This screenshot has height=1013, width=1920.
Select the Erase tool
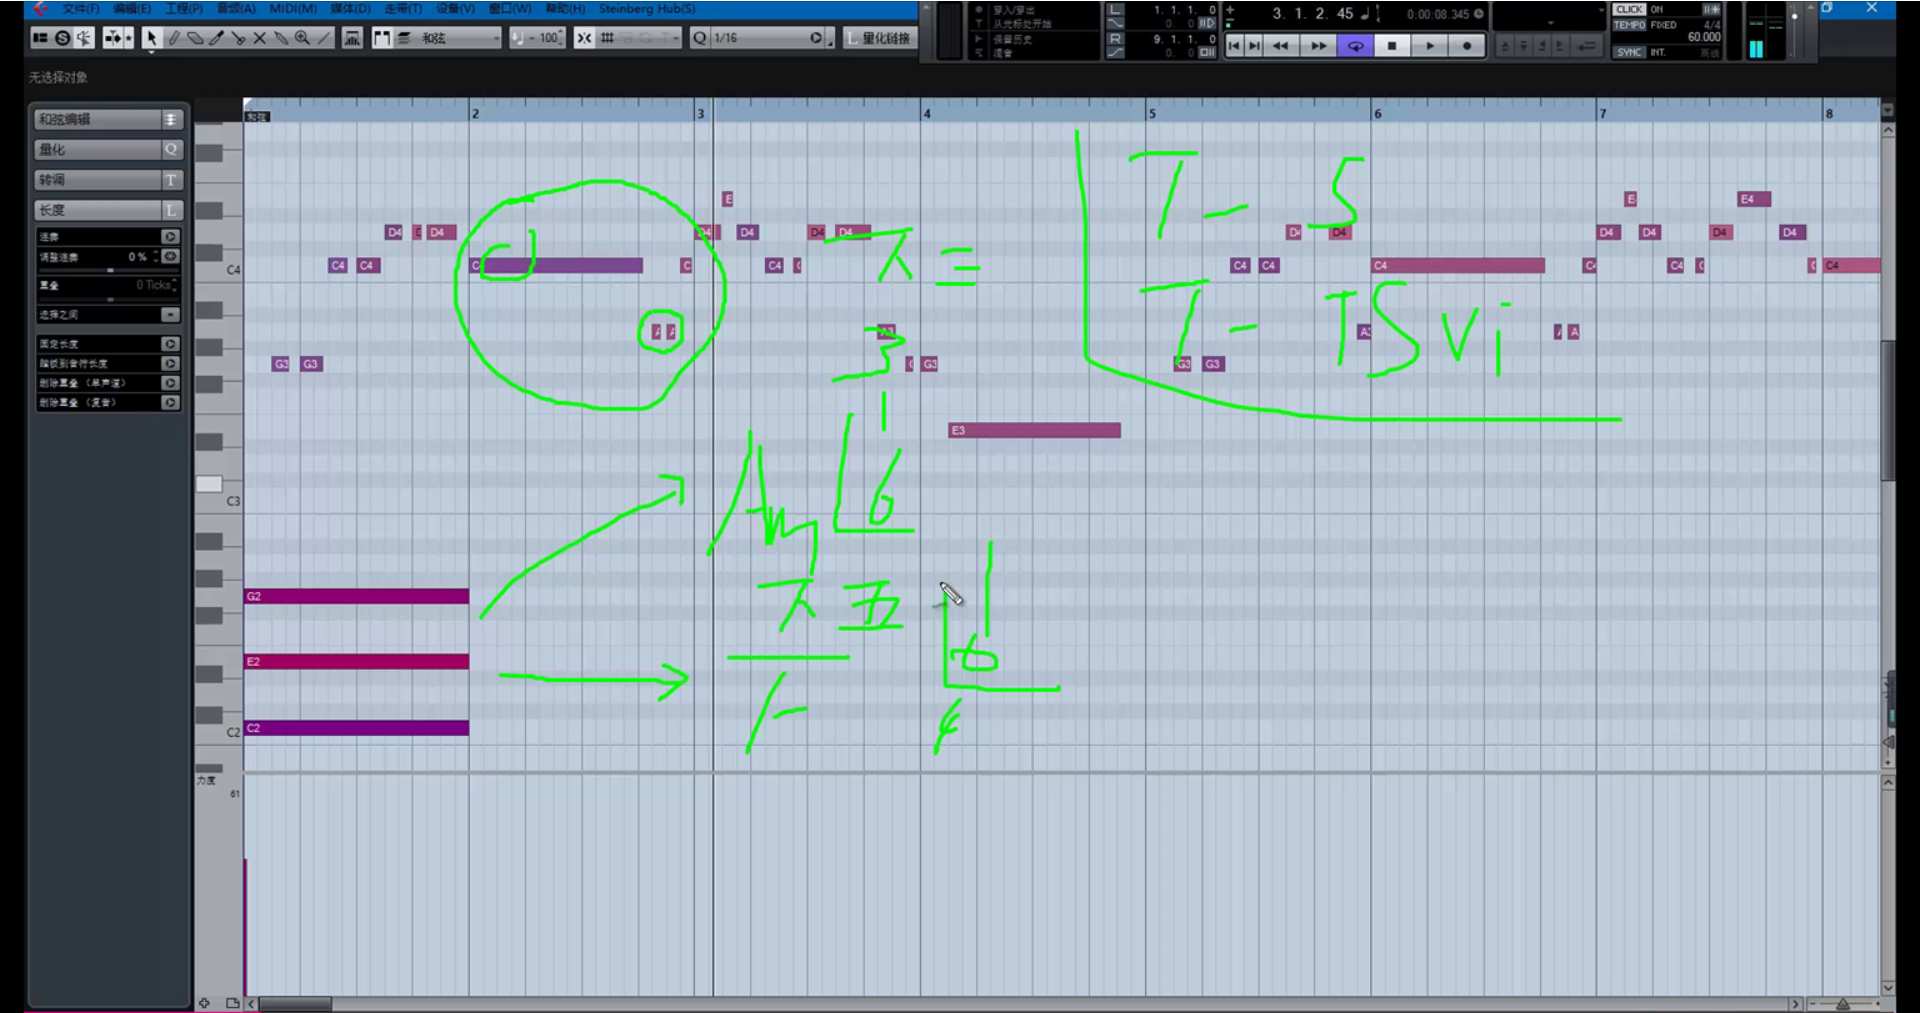point(195,38)
